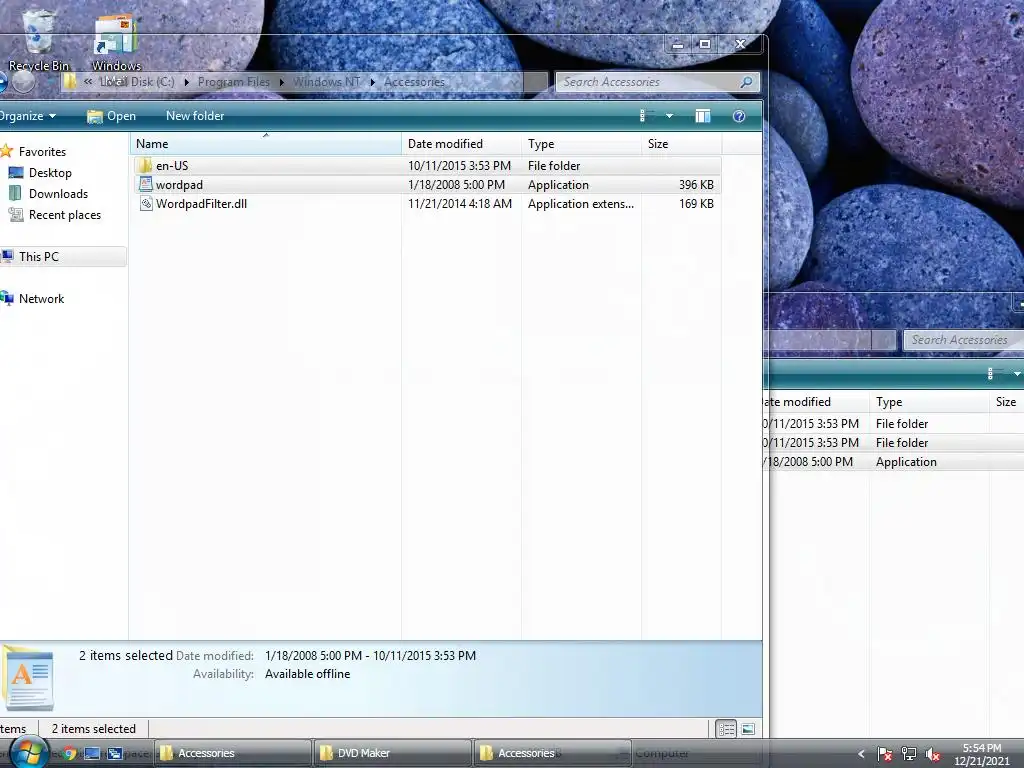Select Network label in navigation pane
The image size is (1024, 768).
[x=41, y=298]
